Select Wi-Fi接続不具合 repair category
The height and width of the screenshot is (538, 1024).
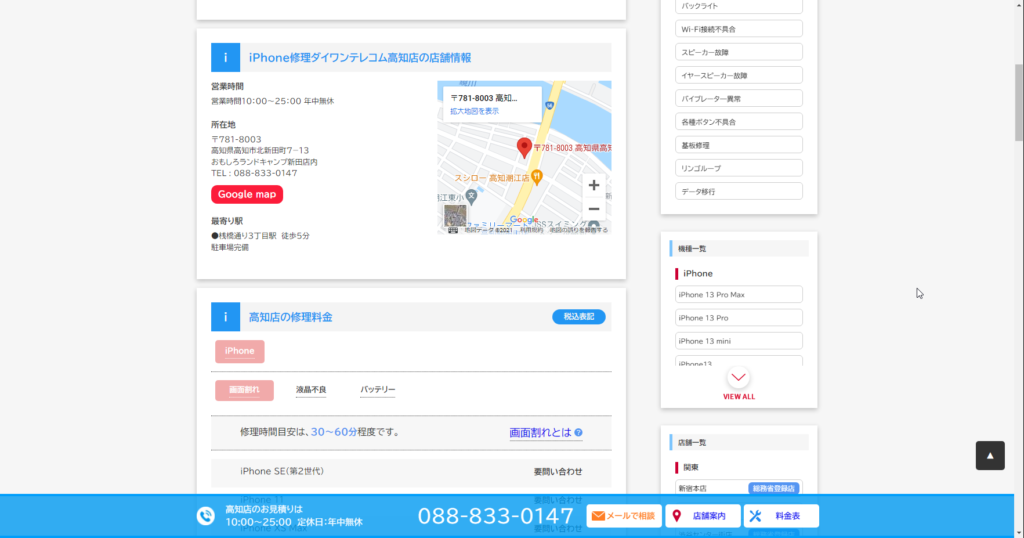[x=739, y=29]
